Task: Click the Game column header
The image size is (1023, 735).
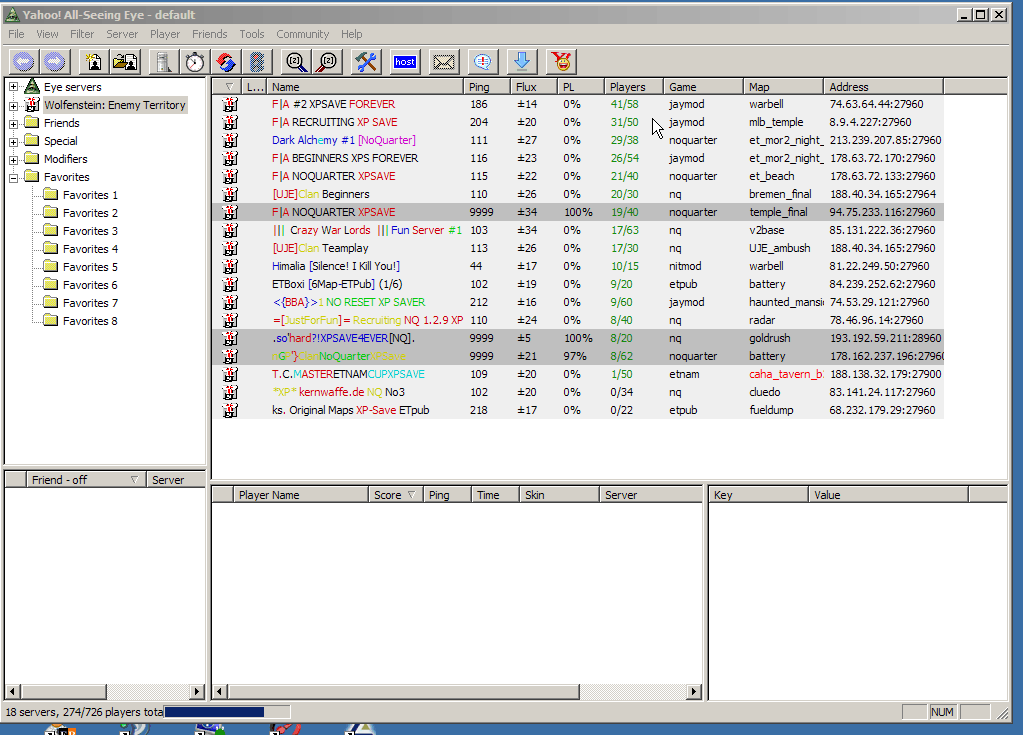Action: click(704, 87)
